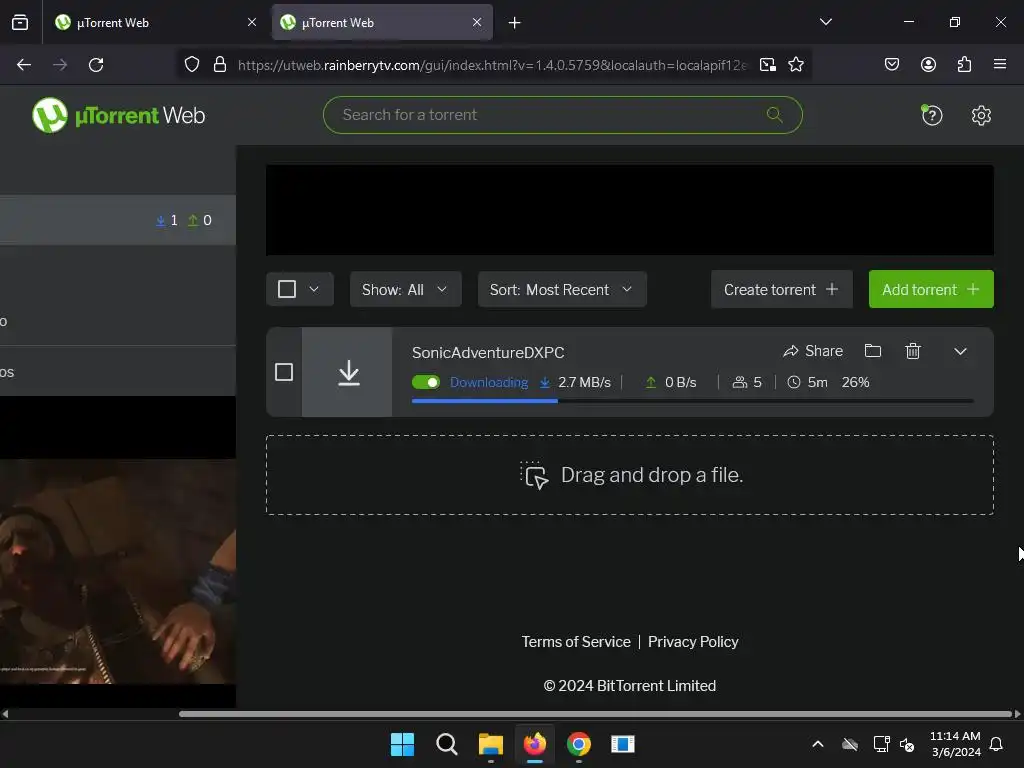The height and width of the screenshot is (768, 1024).
Task: Click the green Add torrent button
Action: pyautogui.click(x=931, y=289)
